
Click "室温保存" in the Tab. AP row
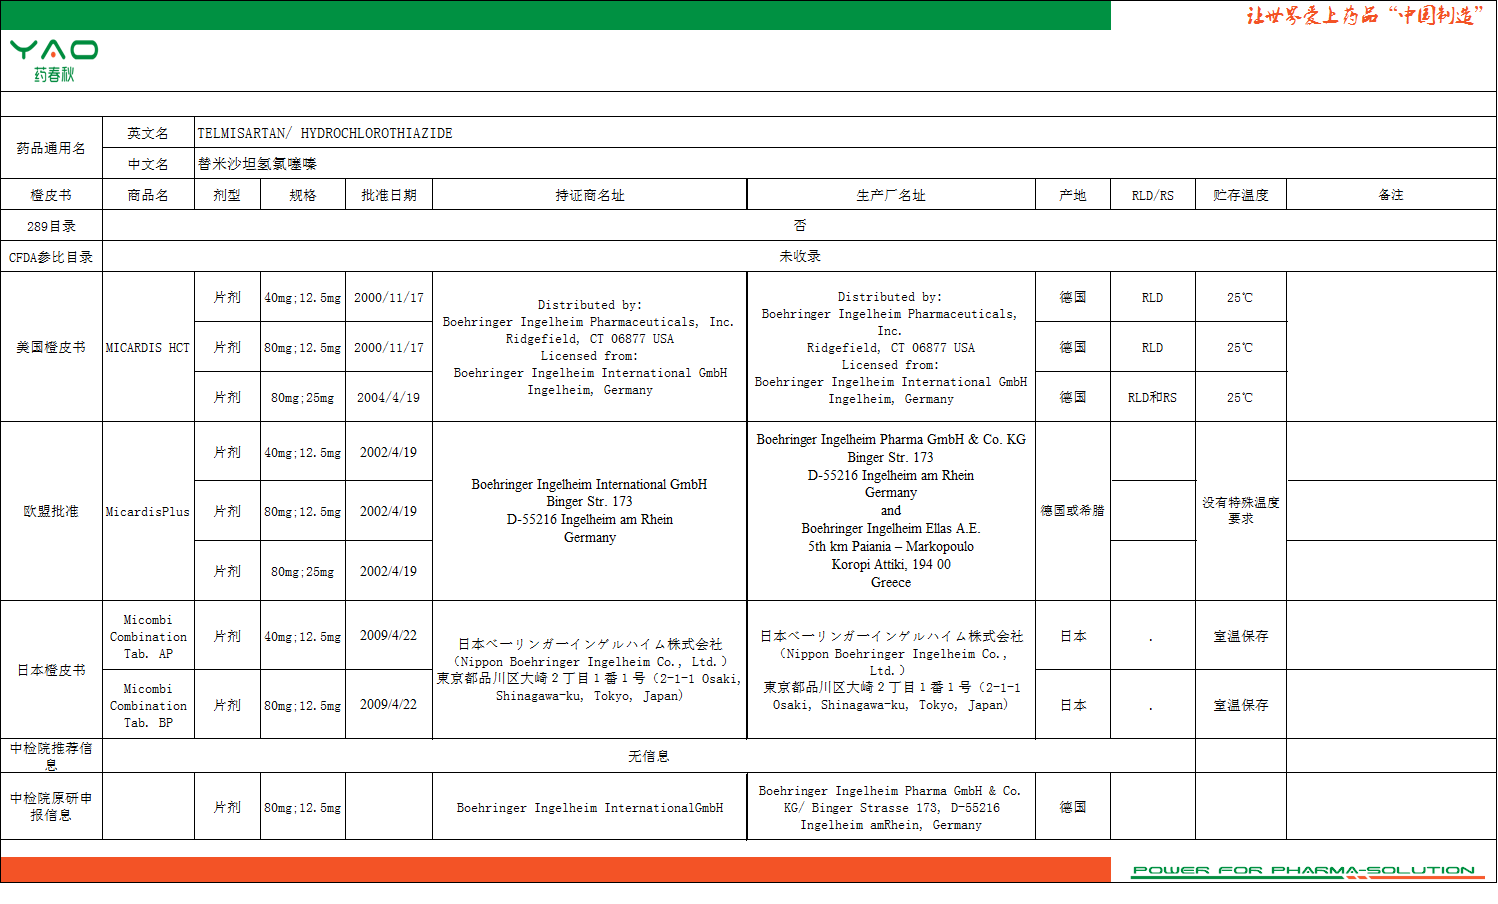point(1241,636)
